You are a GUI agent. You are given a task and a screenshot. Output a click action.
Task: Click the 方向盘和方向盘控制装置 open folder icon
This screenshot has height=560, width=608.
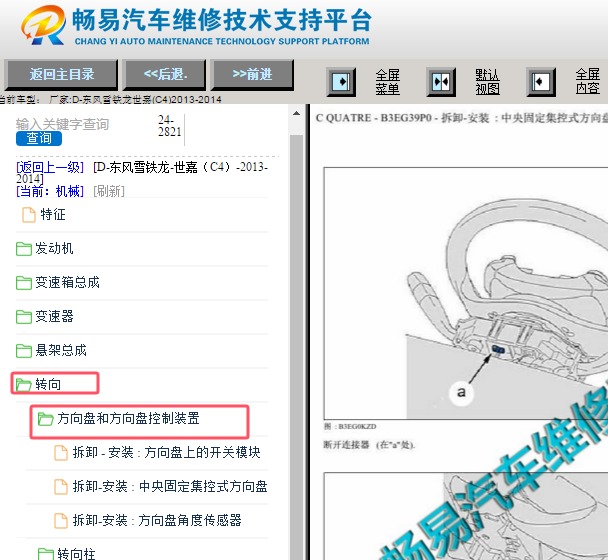click(x=45, y=419)
